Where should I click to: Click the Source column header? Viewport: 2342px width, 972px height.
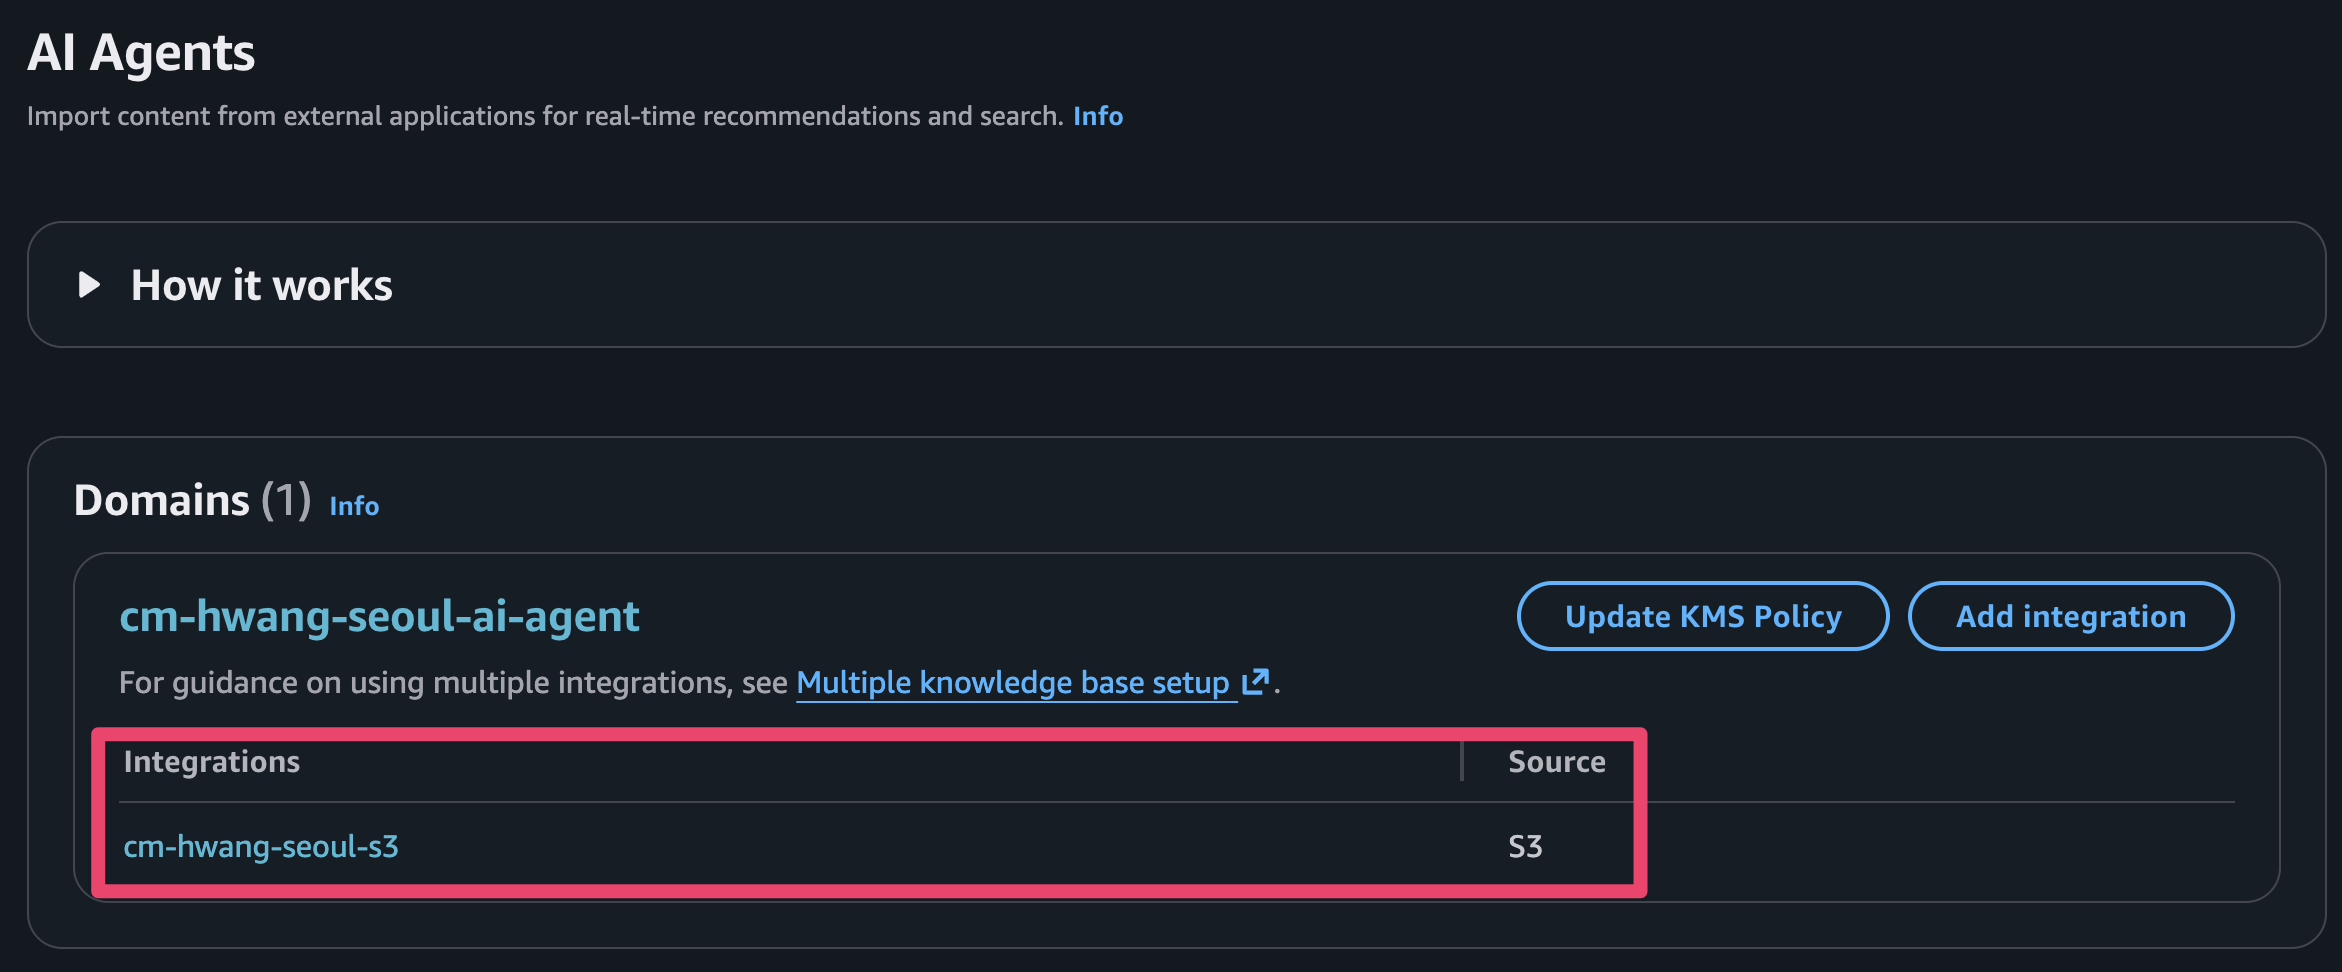(x=1556, y=762)
